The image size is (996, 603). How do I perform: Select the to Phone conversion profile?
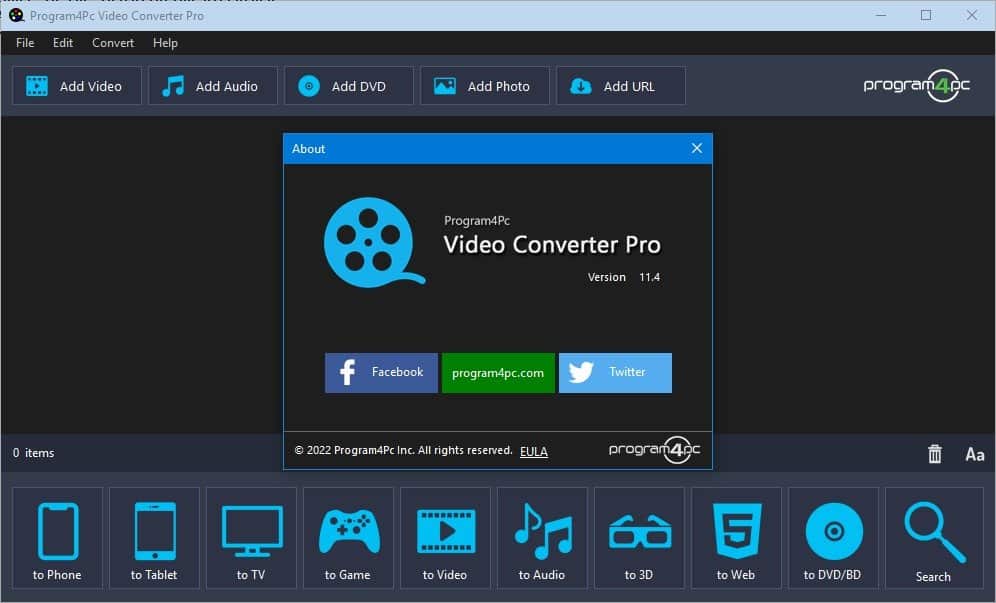tap(57, 538)
